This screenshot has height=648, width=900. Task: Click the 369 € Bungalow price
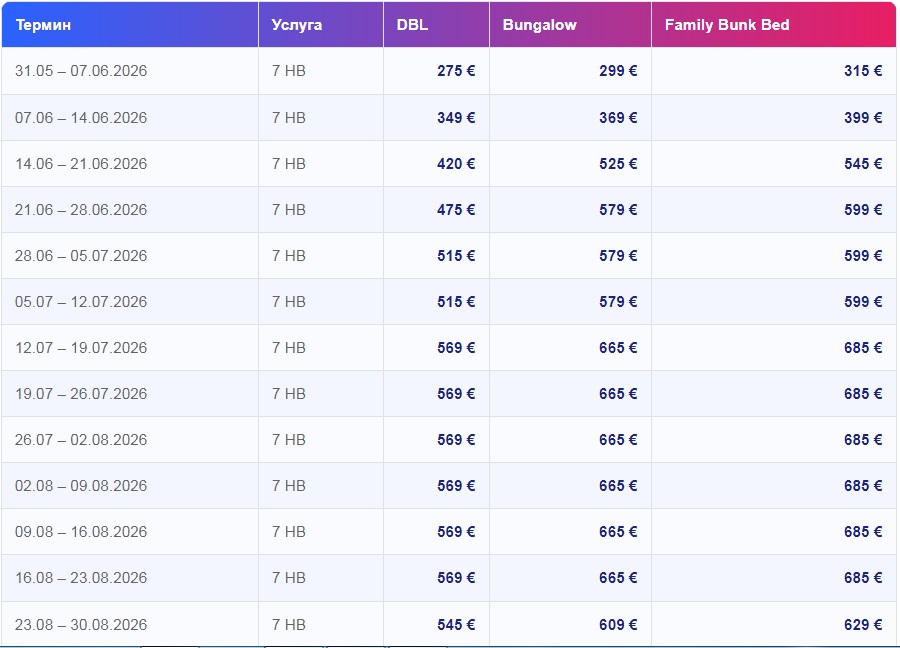(x=618, y=117)
